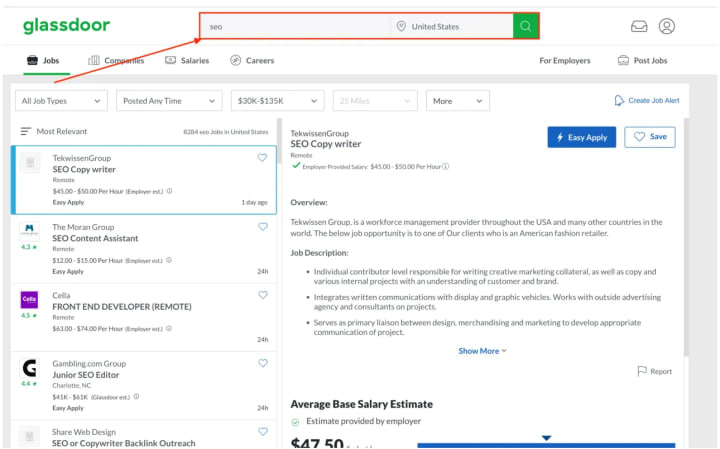The height and width of the screenshot is (449, 720).
Task: Open the inbox tray icon
Action: [x=639, y=26]
